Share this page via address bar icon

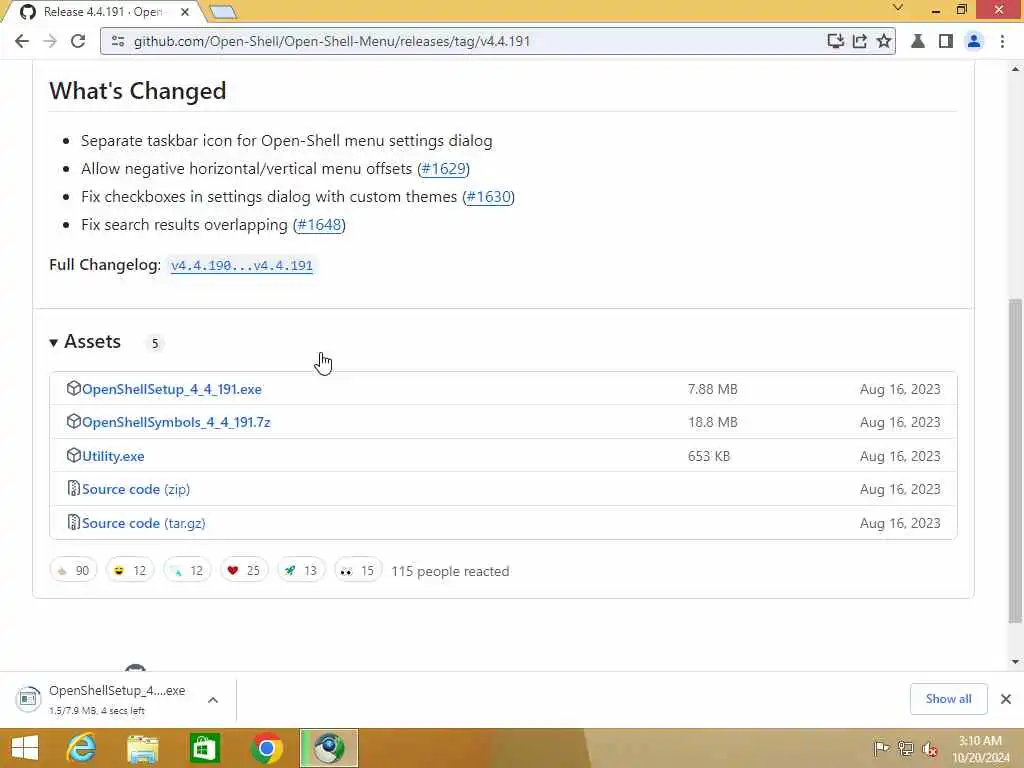pyautogui.click(x=859, y=41)
